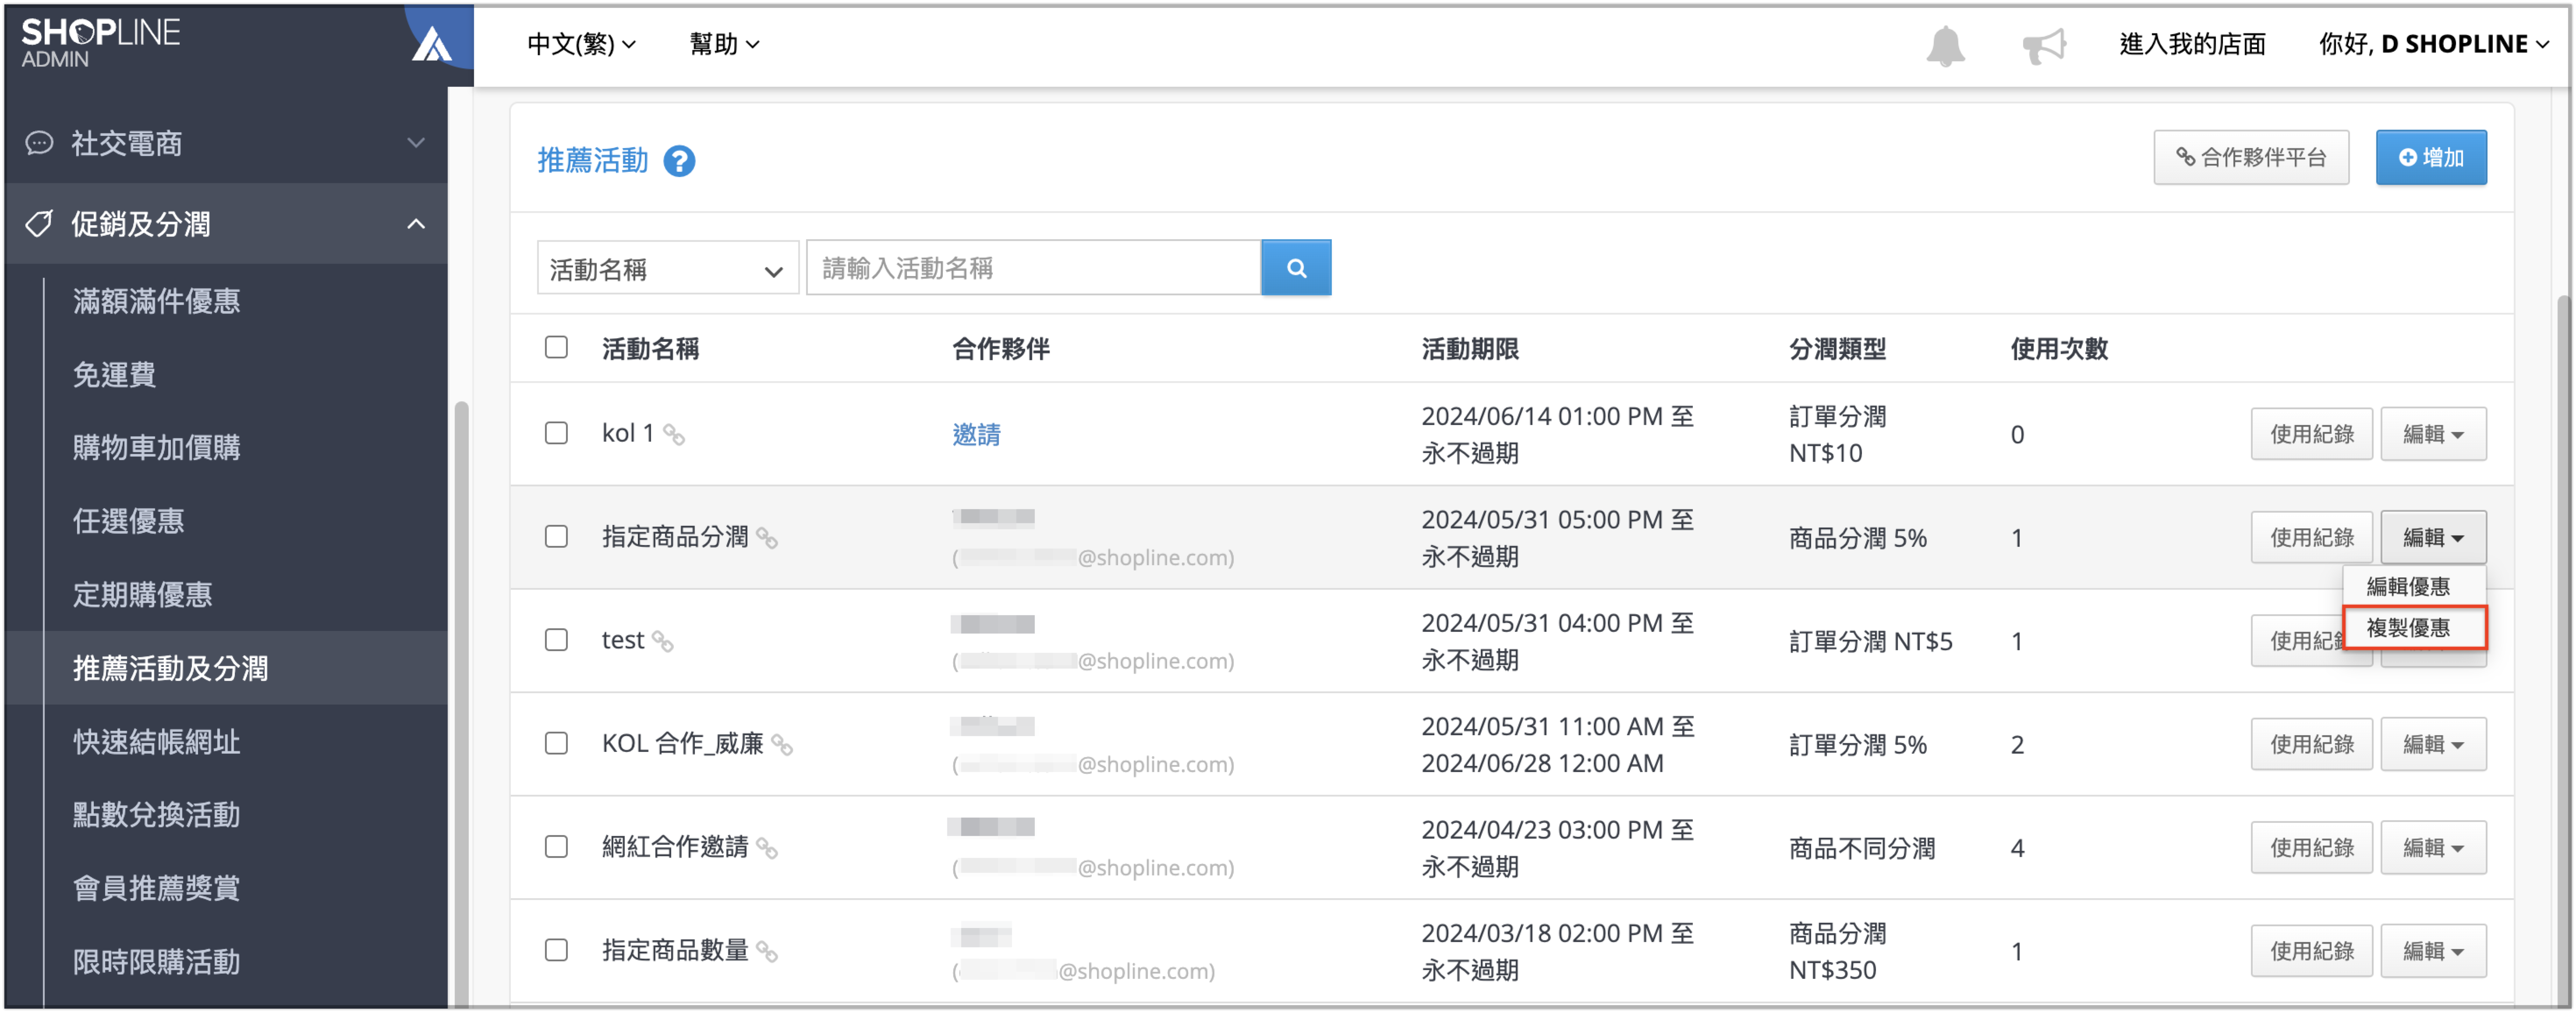Copy the link icon next to KOL 合作_威廉
This screenshot has height=1013, width=2576.
click(x=782, y=745)
